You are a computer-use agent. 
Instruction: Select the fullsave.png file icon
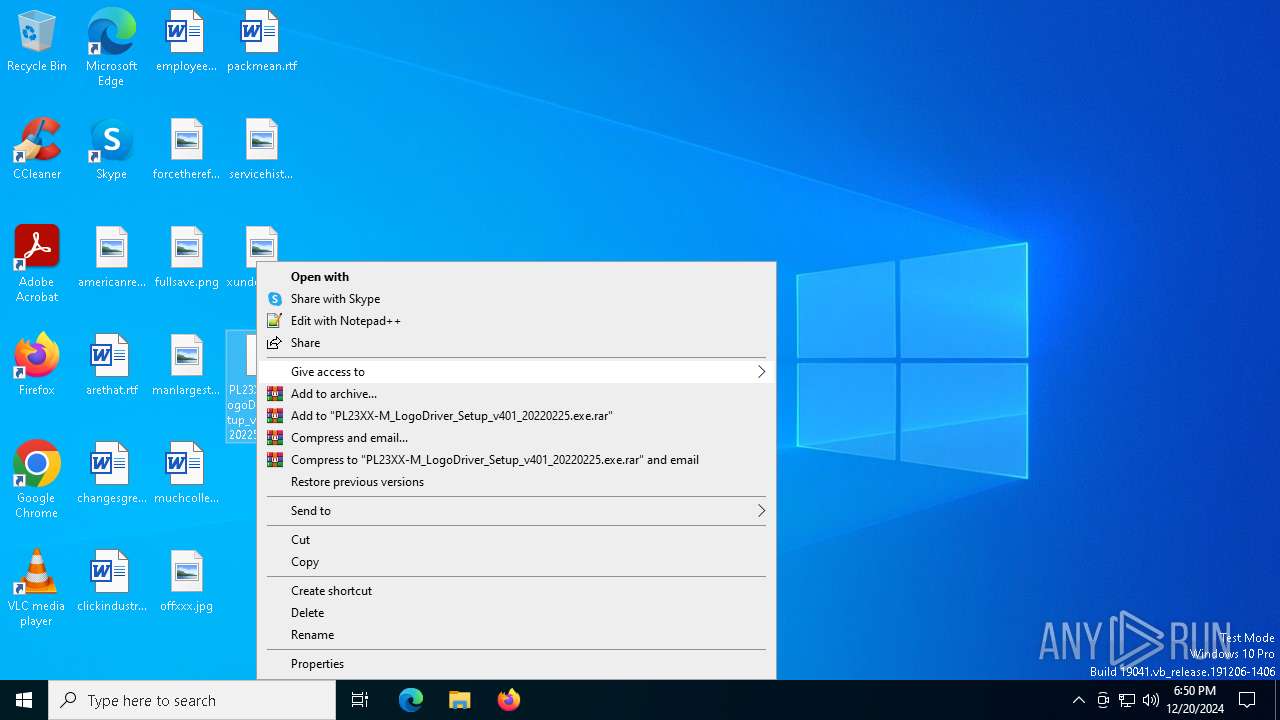pos(186,258)
